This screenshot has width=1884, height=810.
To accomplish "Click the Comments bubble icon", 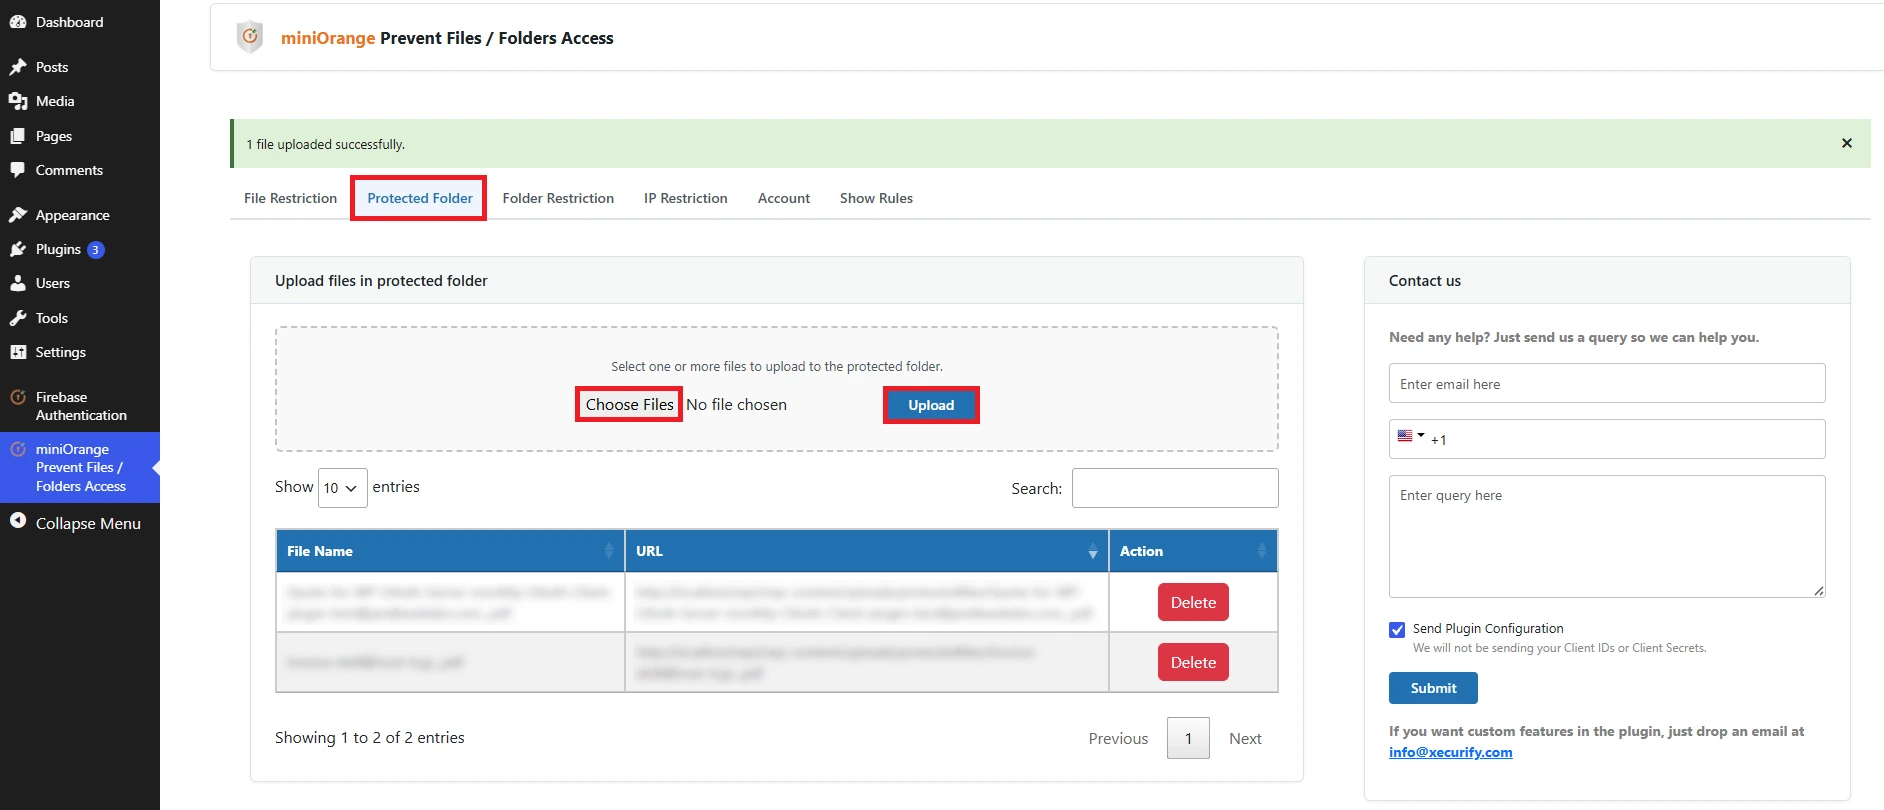I will coord(18,170).
